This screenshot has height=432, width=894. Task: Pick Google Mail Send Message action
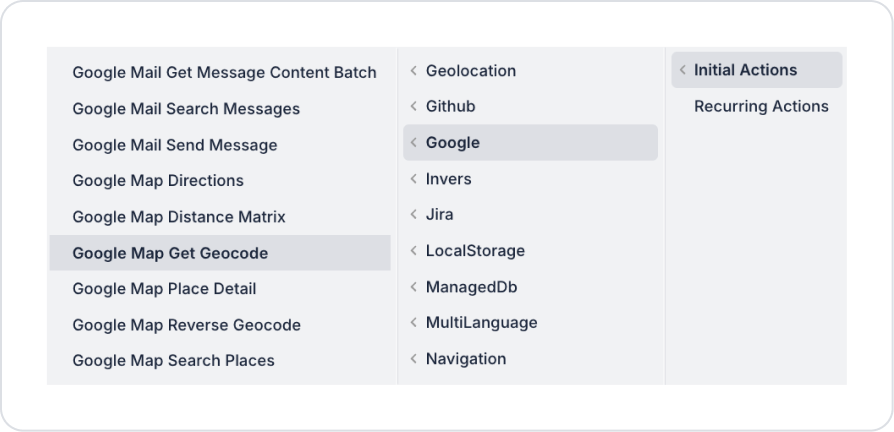[x=174, y=145]
